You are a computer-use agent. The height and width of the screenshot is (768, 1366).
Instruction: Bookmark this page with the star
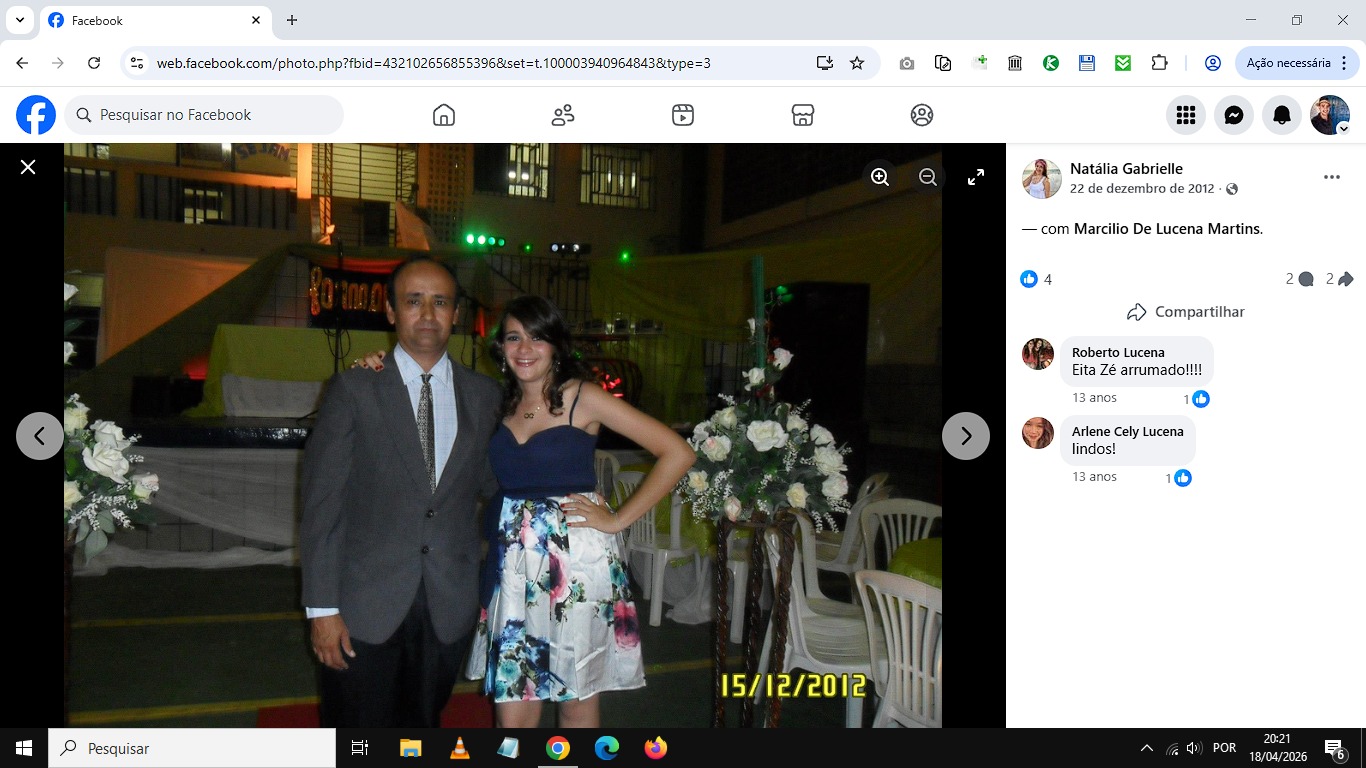point(857,63)
